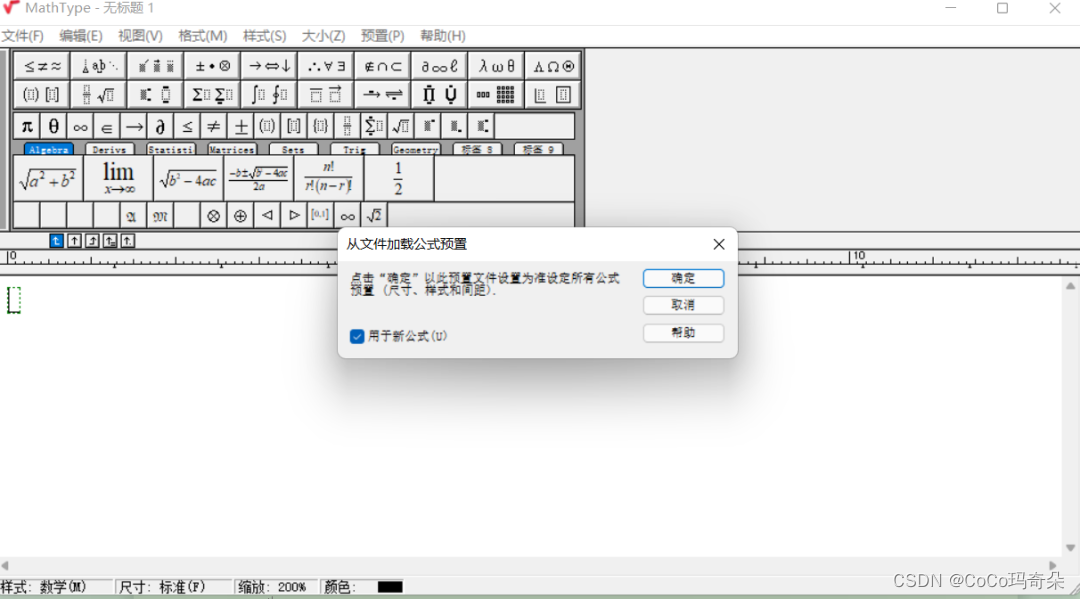
Task: Insert the right arrow from the small bar
Action: click(134, 127)
